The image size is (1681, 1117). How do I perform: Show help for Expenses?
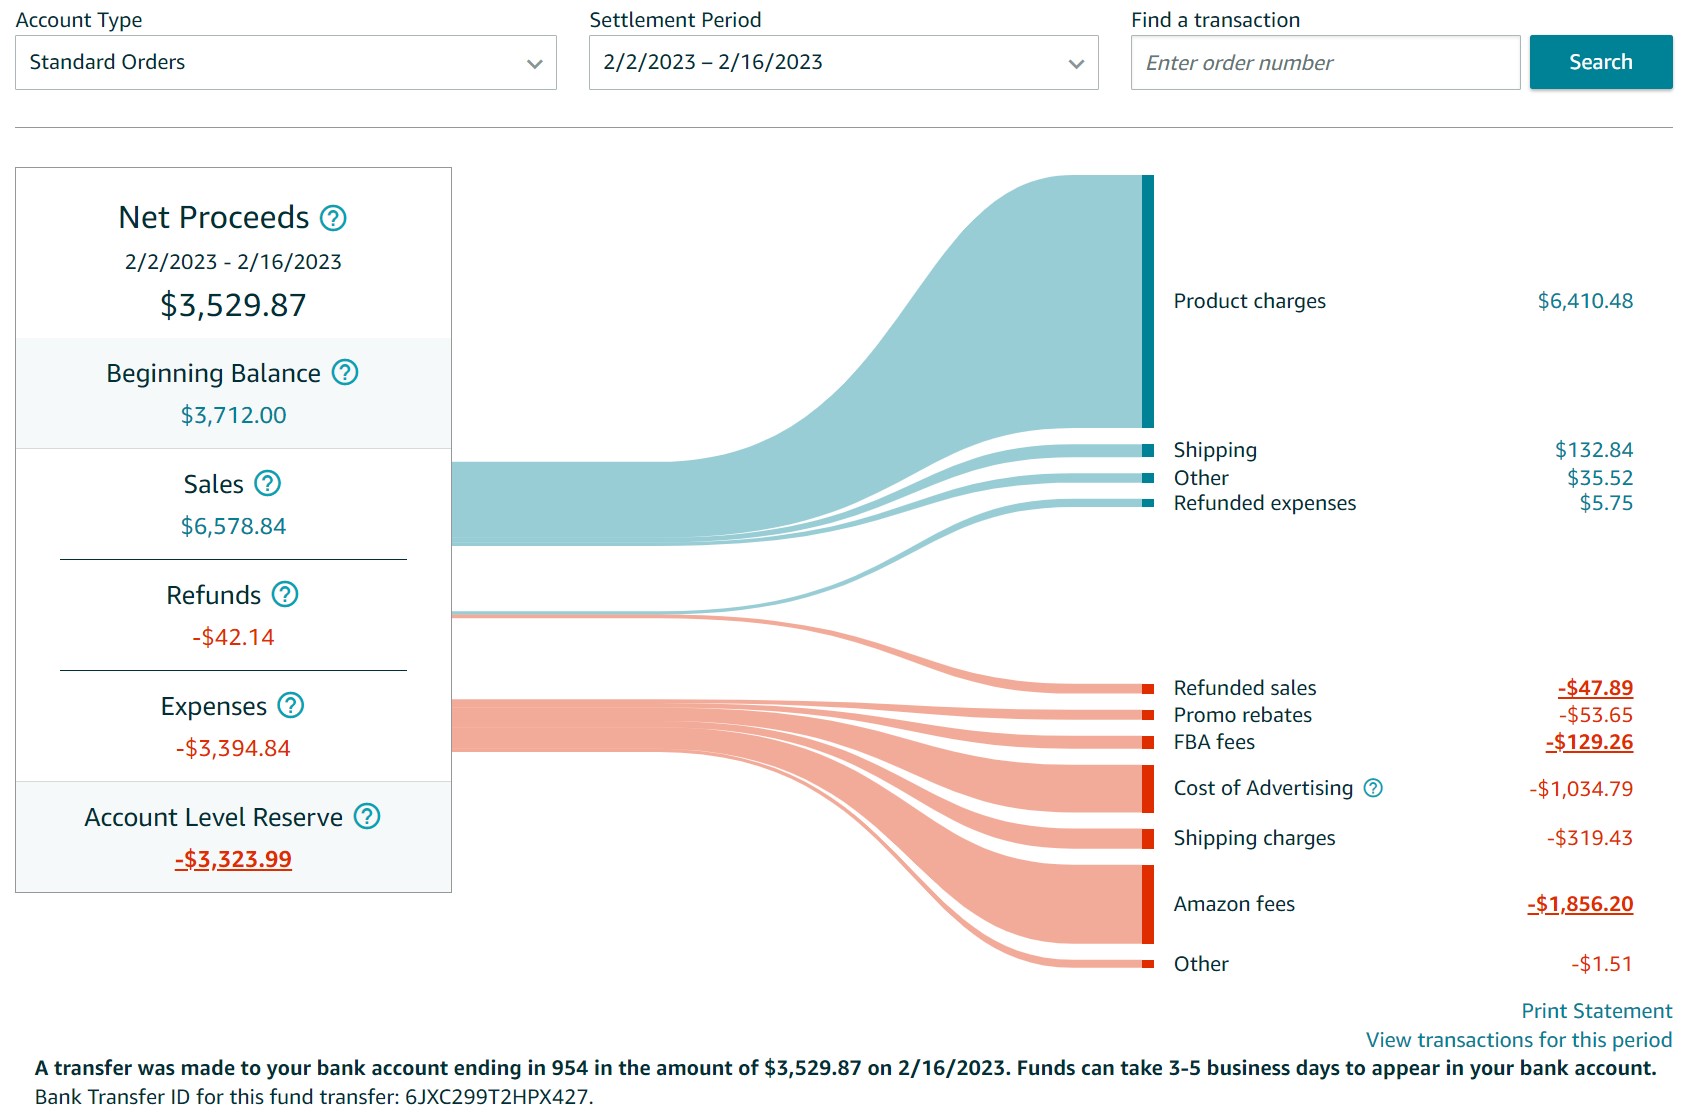click(291, 706)
